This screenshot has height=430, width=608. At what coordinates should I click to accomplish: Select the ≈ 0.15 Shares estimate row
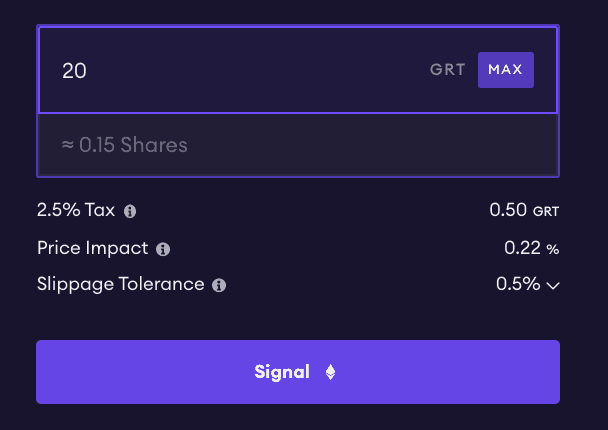click(x=298, y=145)
